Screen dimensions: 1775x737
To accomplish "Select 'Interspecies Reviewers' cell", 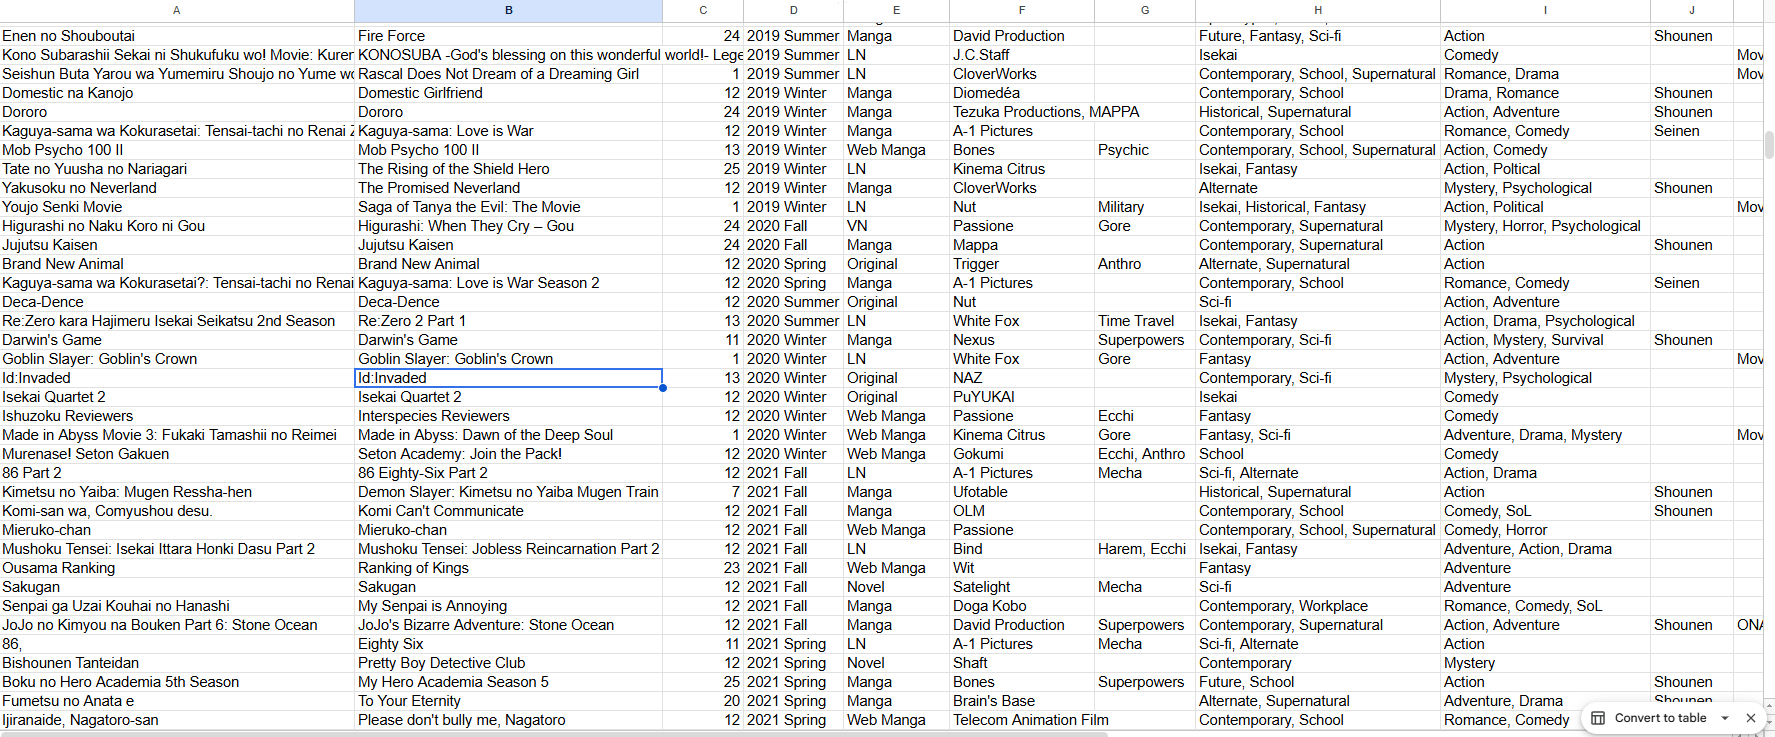I will click(508, 416).
